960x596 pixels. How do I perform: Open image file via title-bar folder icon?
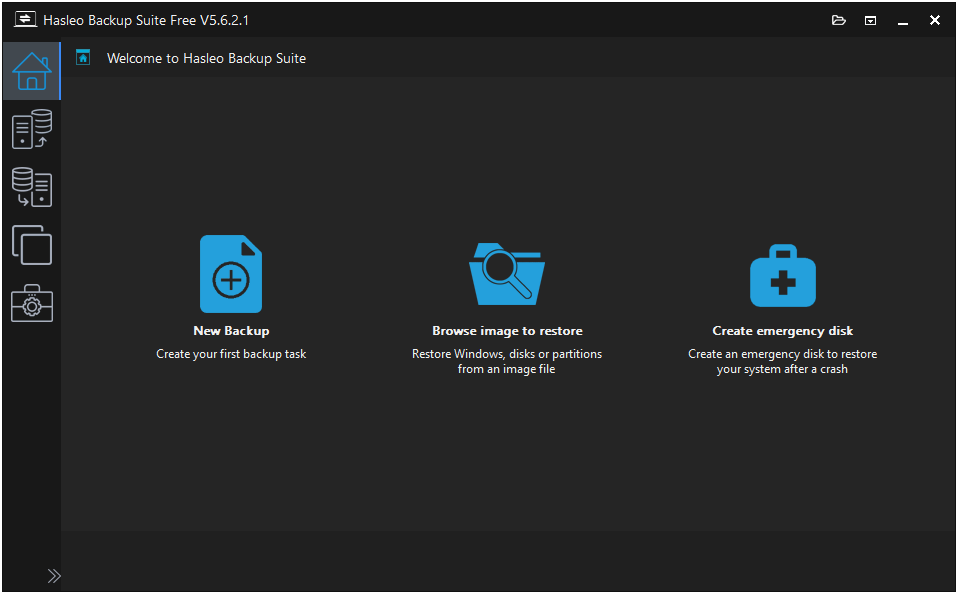coord(840,20)
